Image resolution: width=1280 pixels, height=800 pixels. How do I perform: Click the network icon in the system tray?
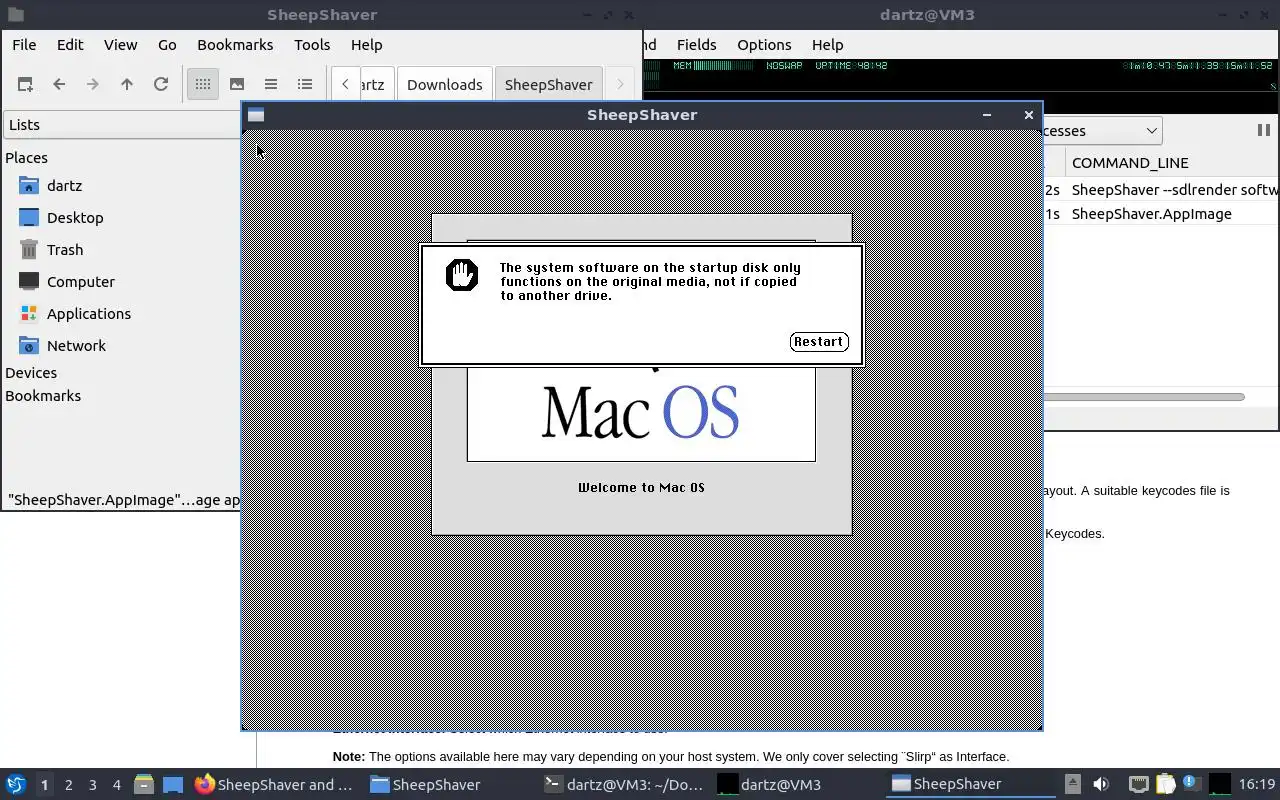[x=1138, y=785]
